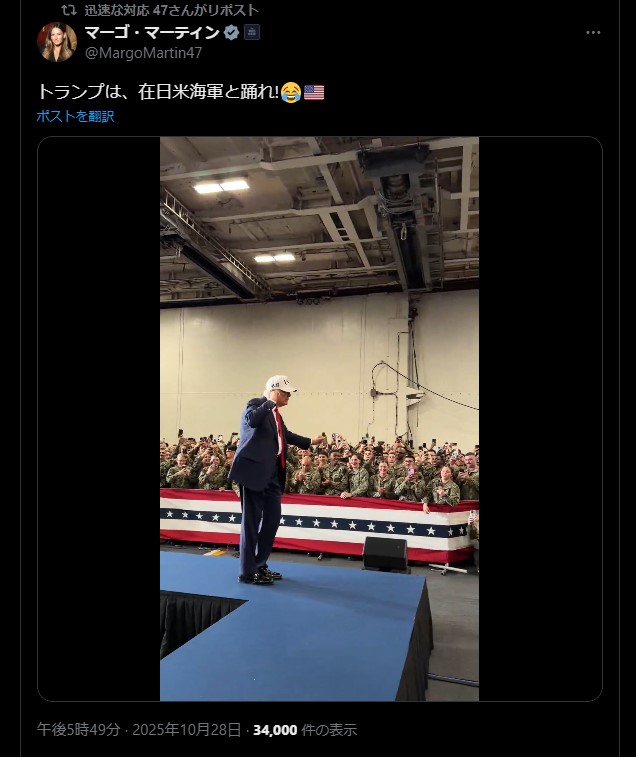Click the US flag emoji in the post
The image size is (636, 757).
(314, 92)
